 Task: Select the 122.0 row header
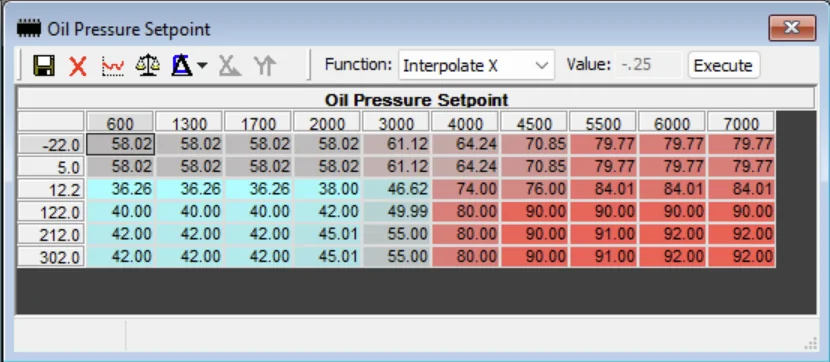tap(51, 212)
